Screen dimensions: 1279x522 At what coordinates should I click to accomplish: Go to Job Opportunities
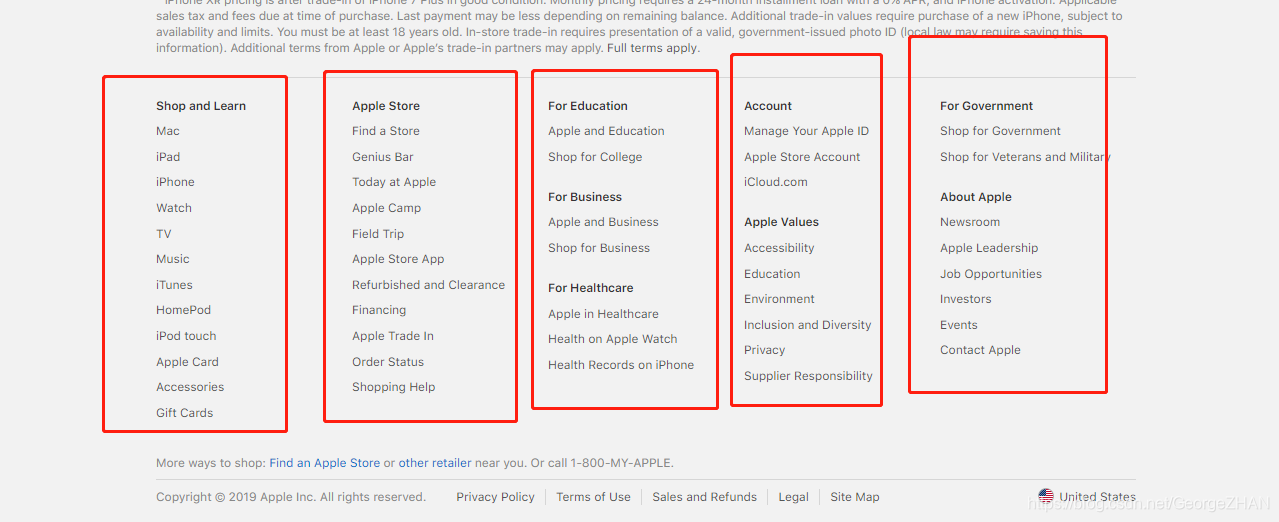pos(991,274)
